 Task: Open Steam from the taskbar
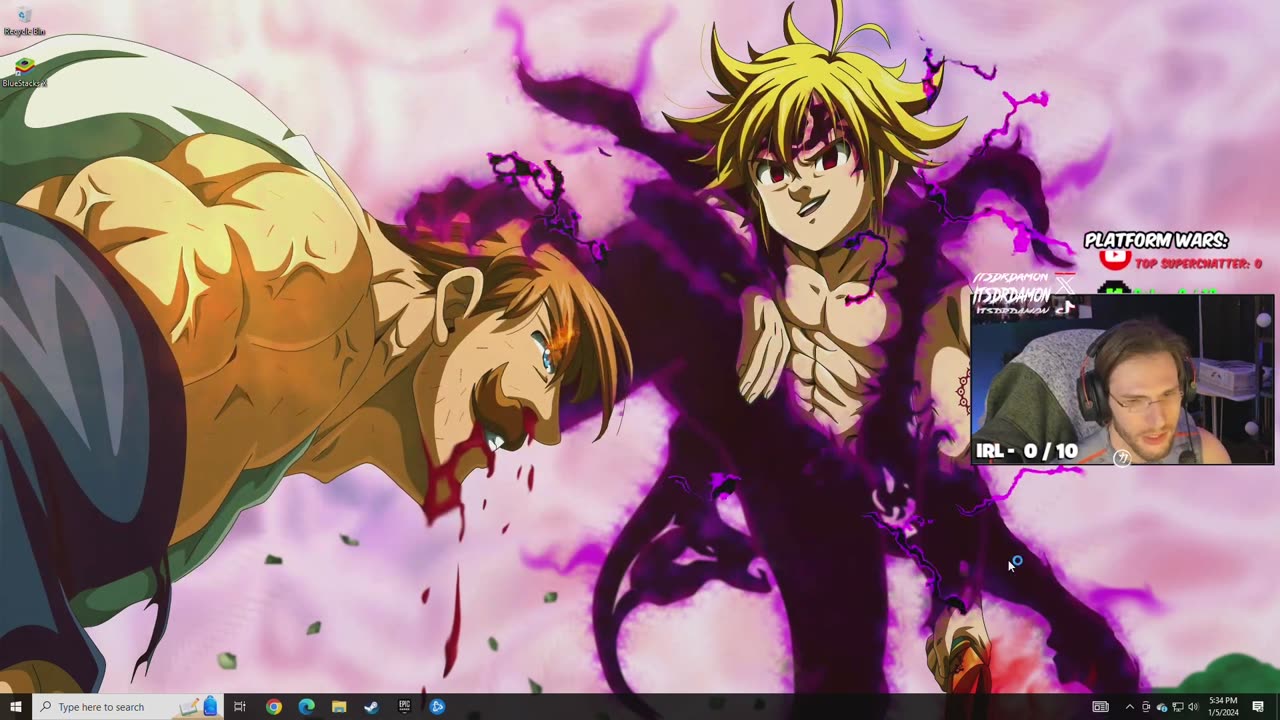[x=371, y=707]
